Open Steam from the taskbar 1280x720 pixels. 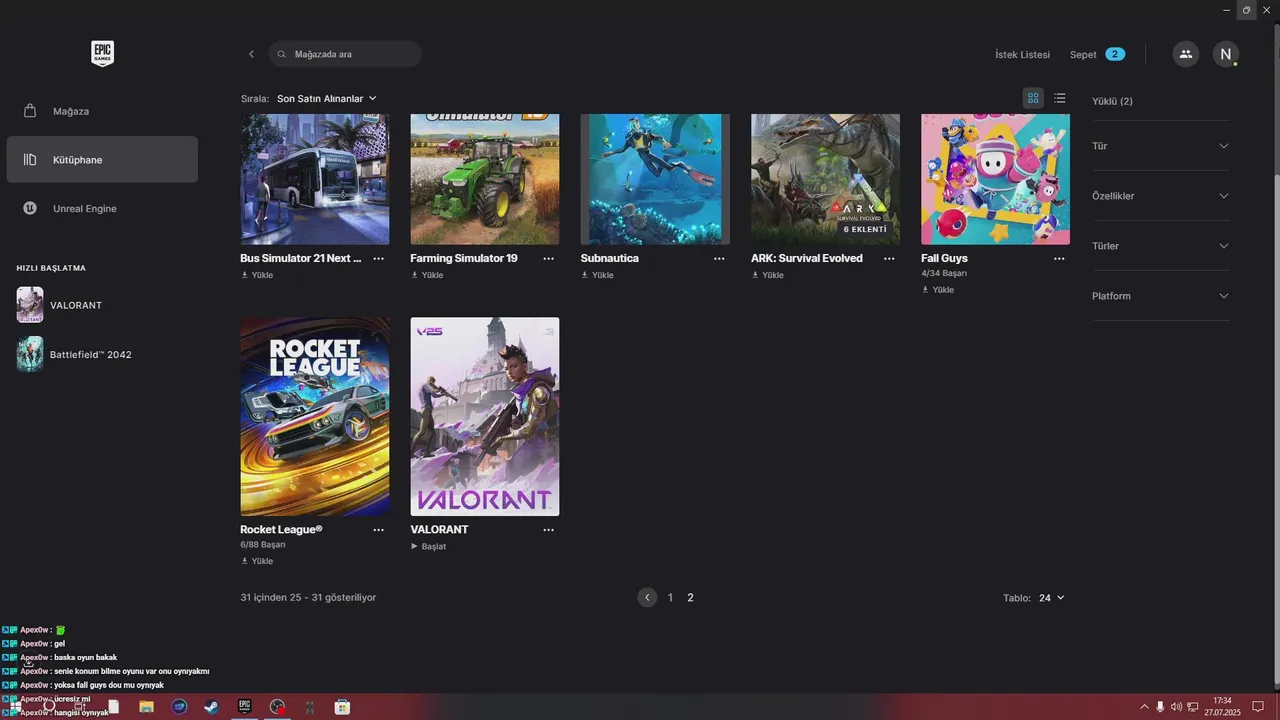[x=211, y=706]
